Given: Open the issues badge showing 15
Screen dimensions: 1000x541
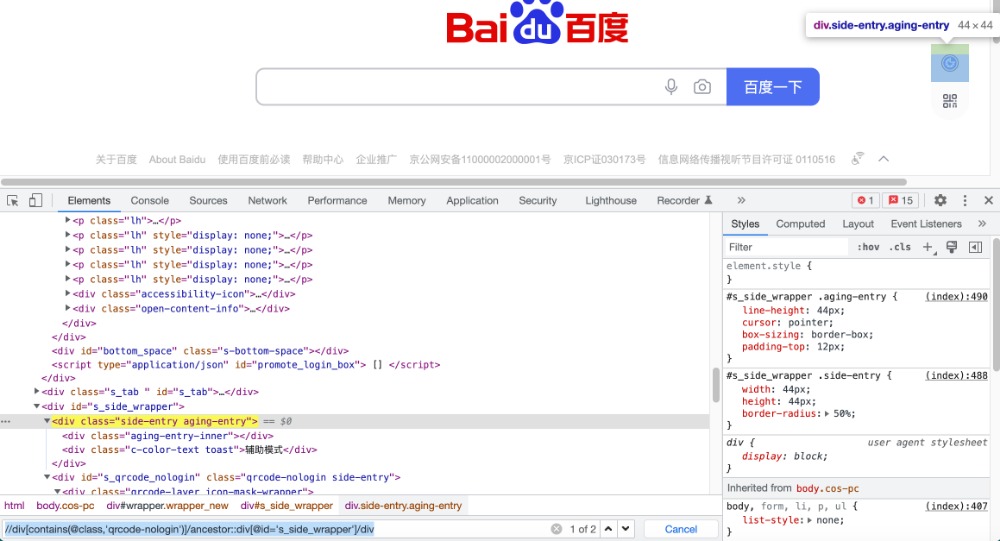Looking at the screenshot, I should pos(901,200).
